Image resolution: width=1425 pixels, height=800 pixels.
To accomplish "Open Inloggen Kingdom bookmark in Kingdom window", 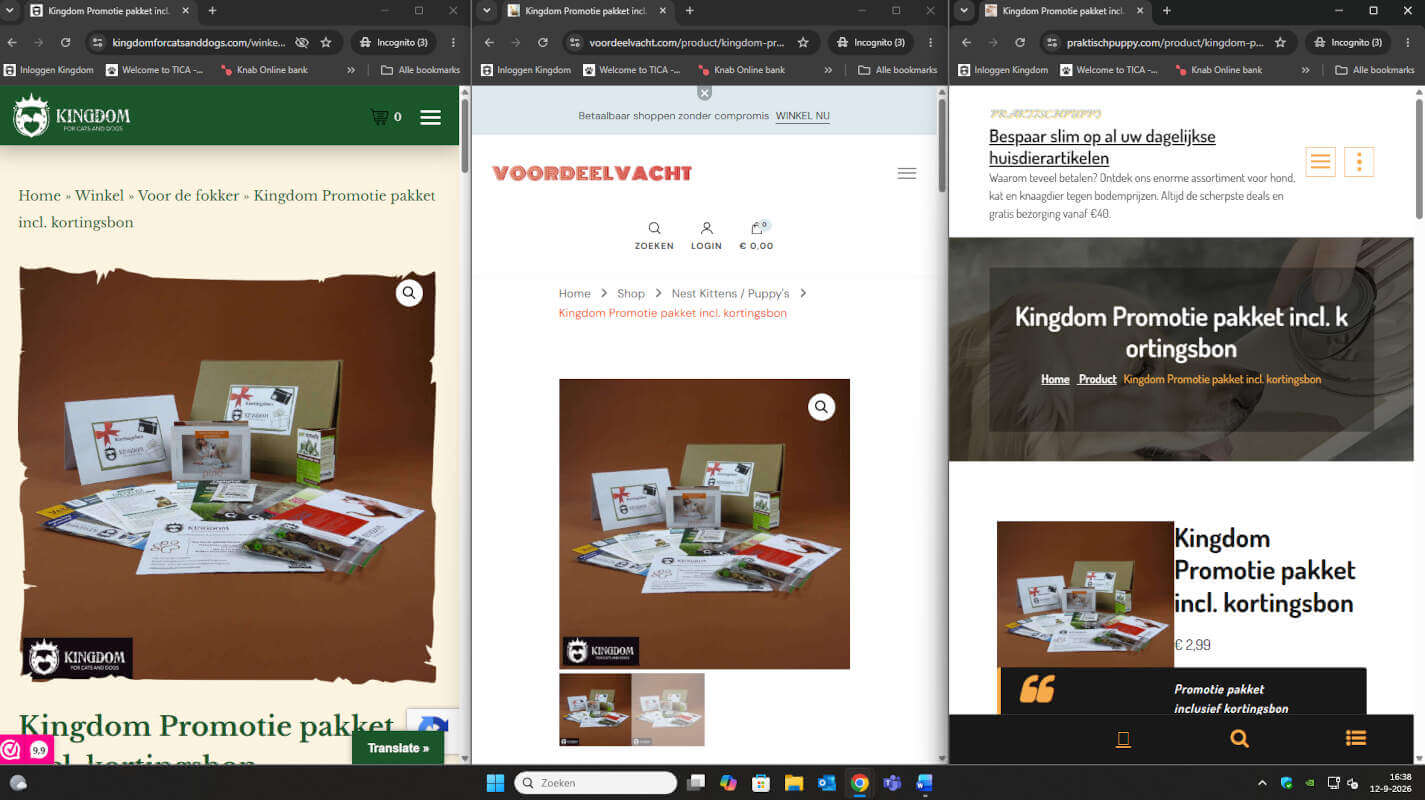I will (x=49, y=70).
